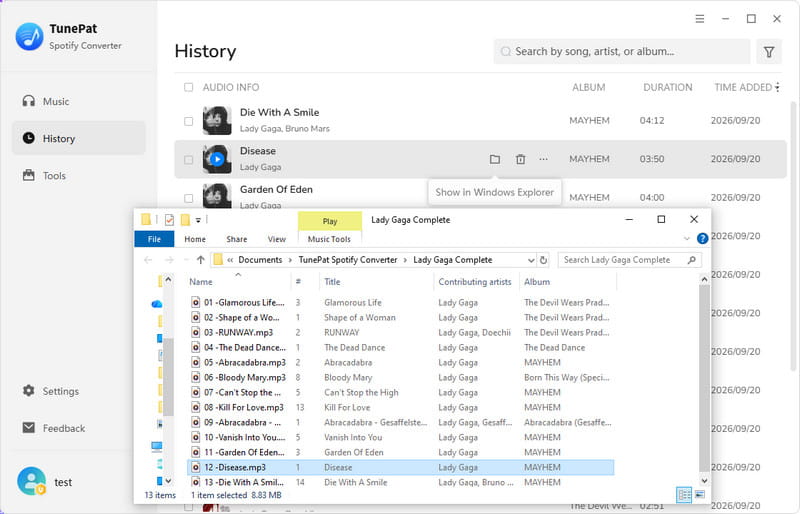This screenshot has height=514, width=800.
Task: Sort by Contributing artists column
Action: coord(475,282)
